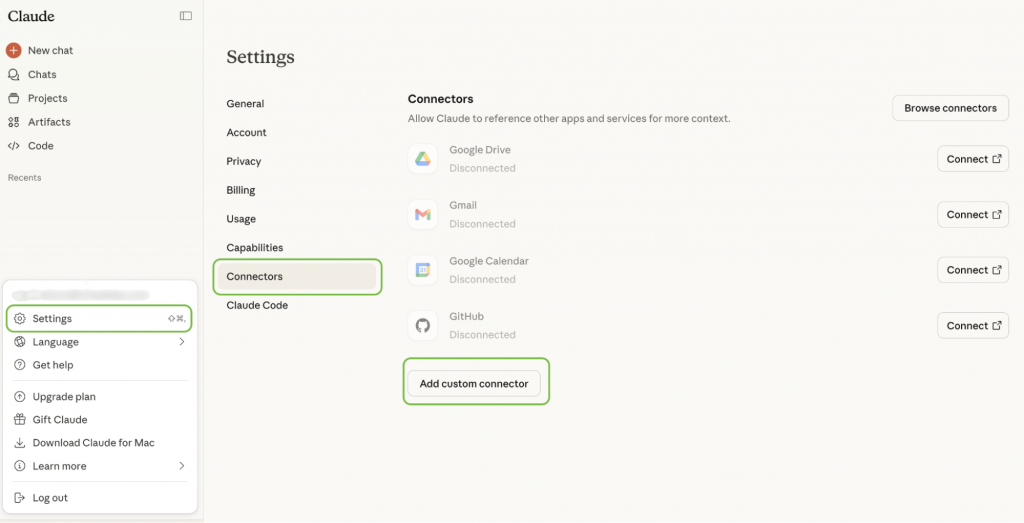Click the Google Calendar connector icon
This screenshot has width=1024, height=523.
(x=423, y=270)
